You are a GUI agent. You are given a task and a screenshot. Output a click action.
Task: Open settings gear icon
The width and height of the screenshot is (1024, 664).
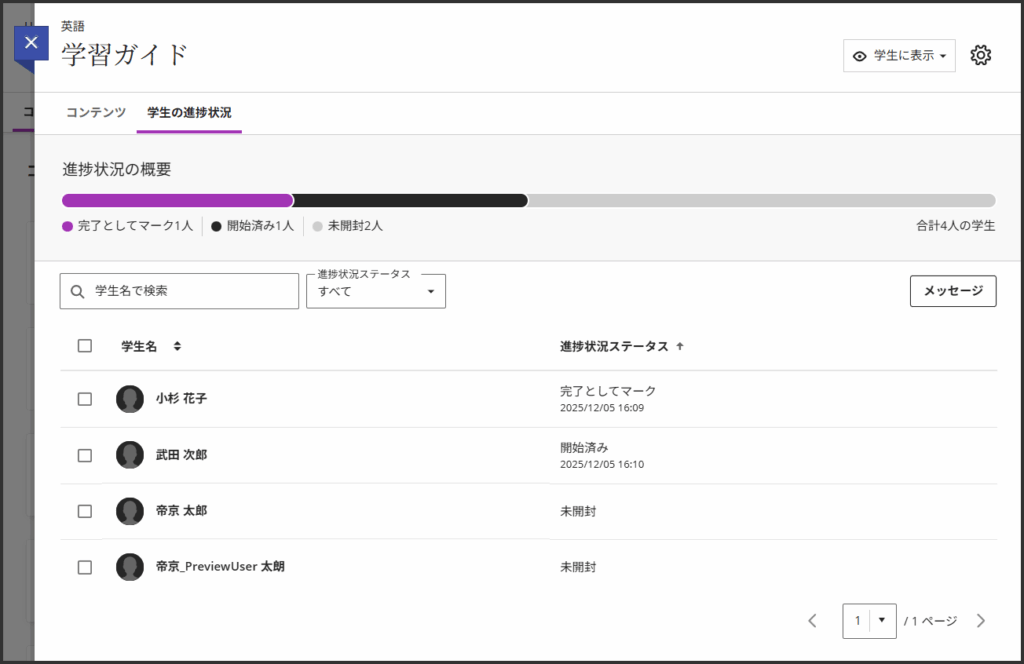click(980, 56)
